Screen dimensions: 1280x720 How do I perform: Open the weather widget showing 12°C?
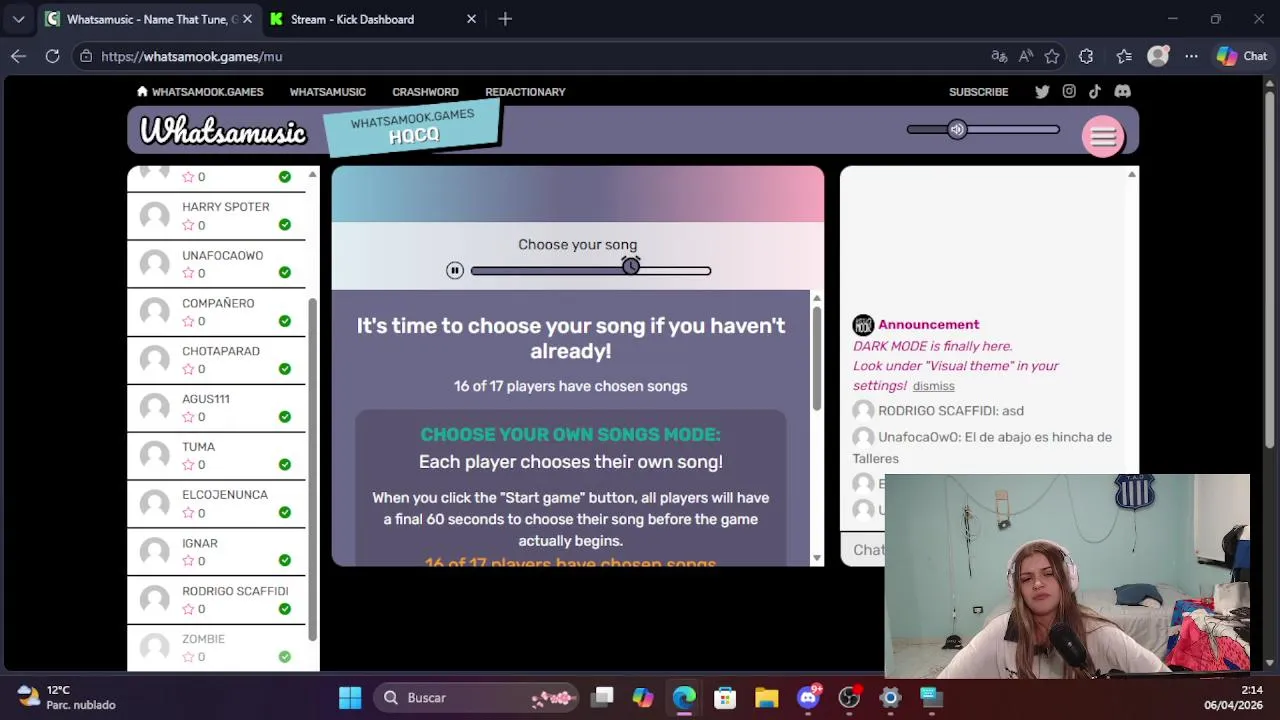pos(66,697)
